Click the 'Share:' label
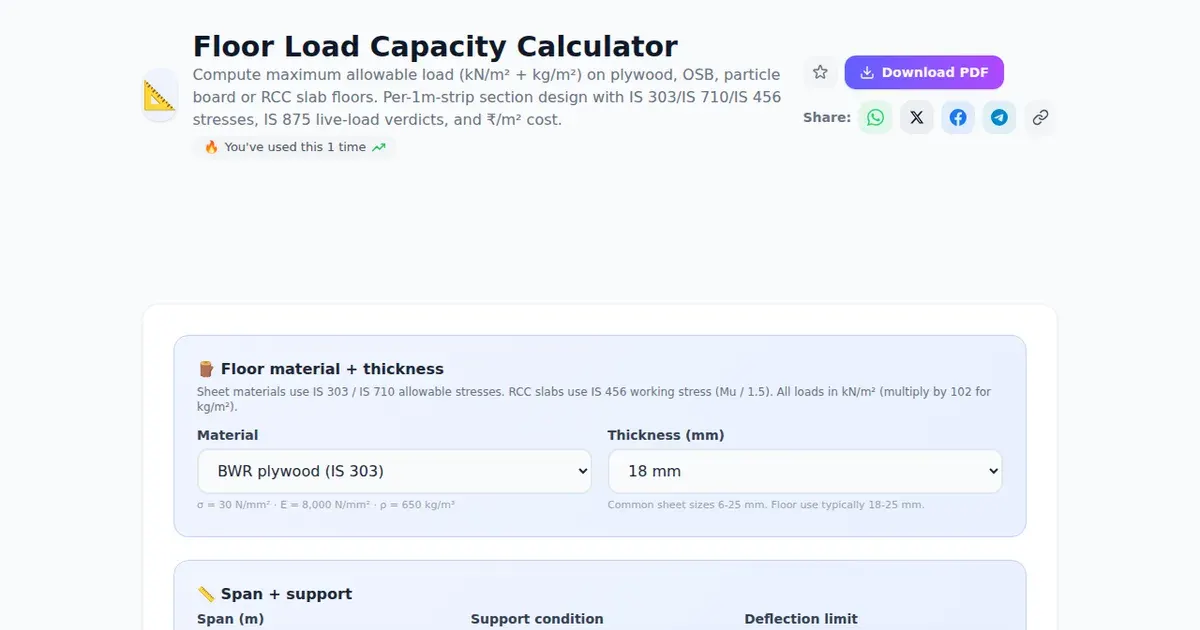 coord(827,117)
